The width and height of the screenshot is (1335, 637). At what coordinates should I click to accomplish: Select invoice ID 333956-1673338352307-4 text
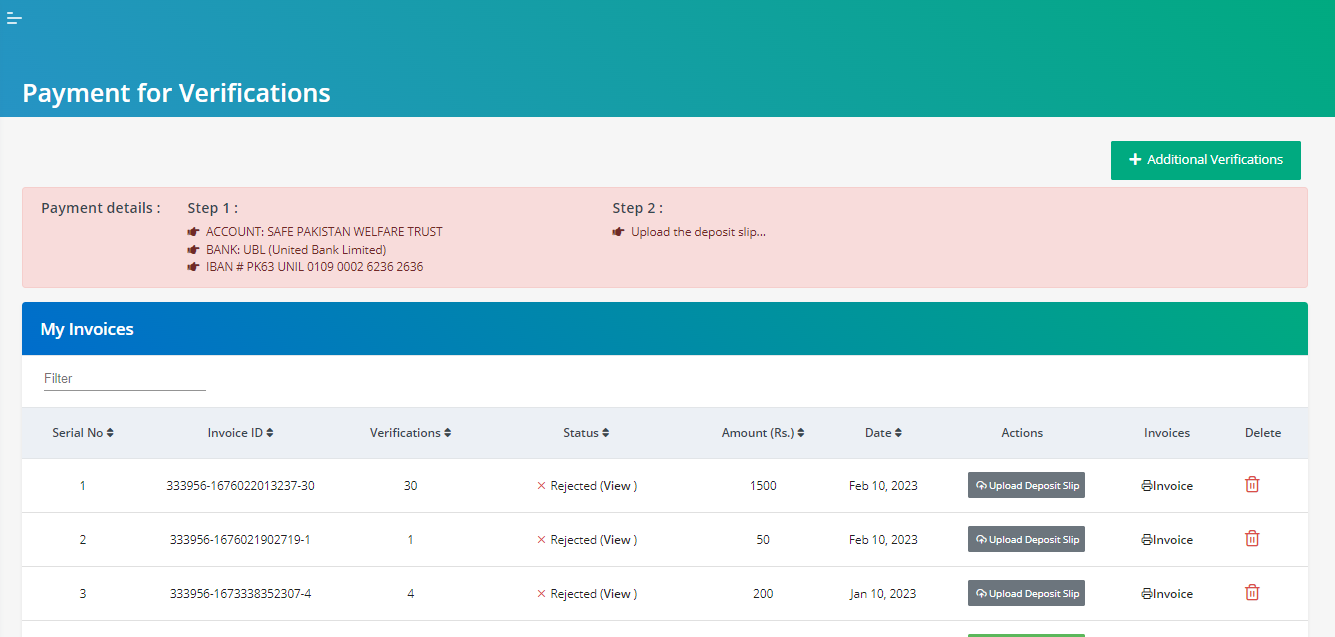[x=241, y=594]
